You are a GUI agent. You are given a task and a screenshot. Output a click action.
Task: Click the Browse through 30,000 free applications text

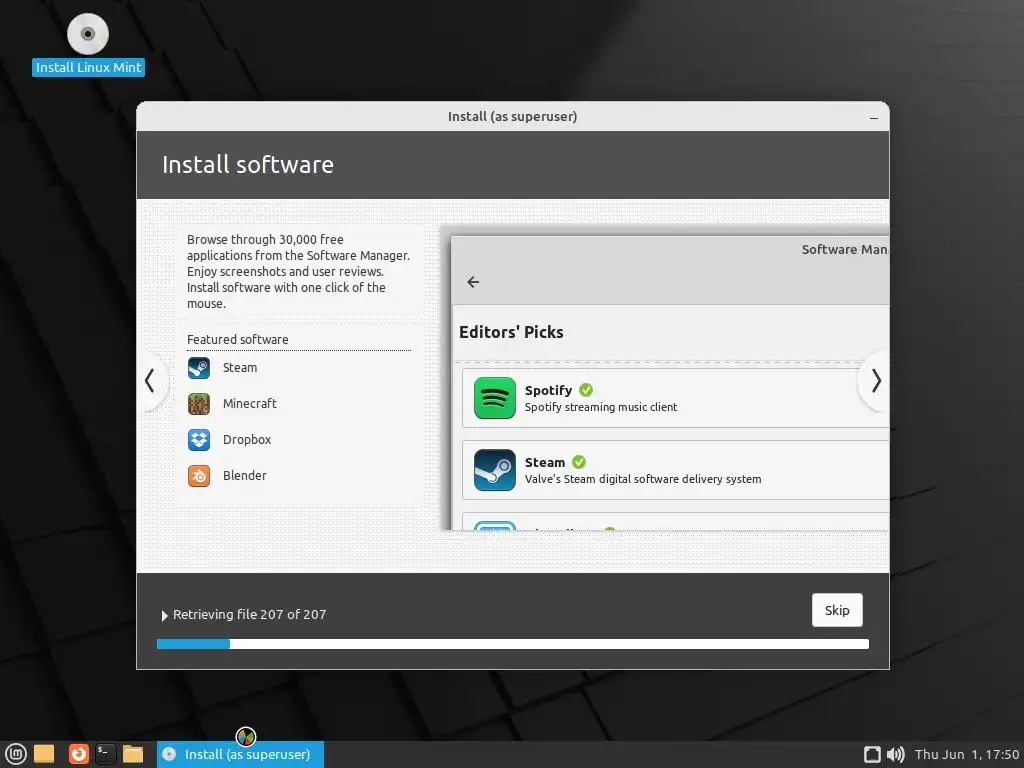point(298,272)
